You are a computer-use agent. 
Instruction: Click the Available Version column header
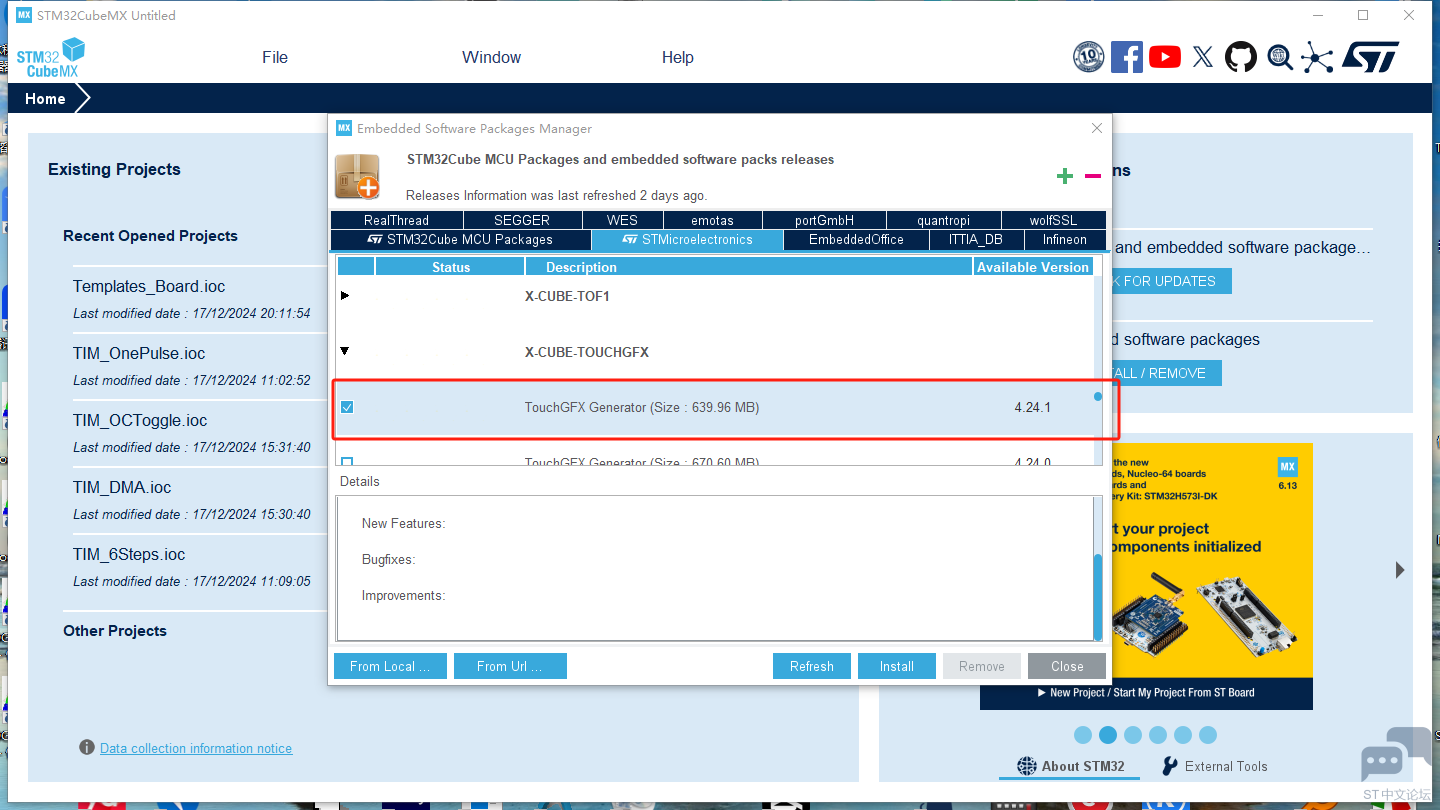tap(1033, 267)
